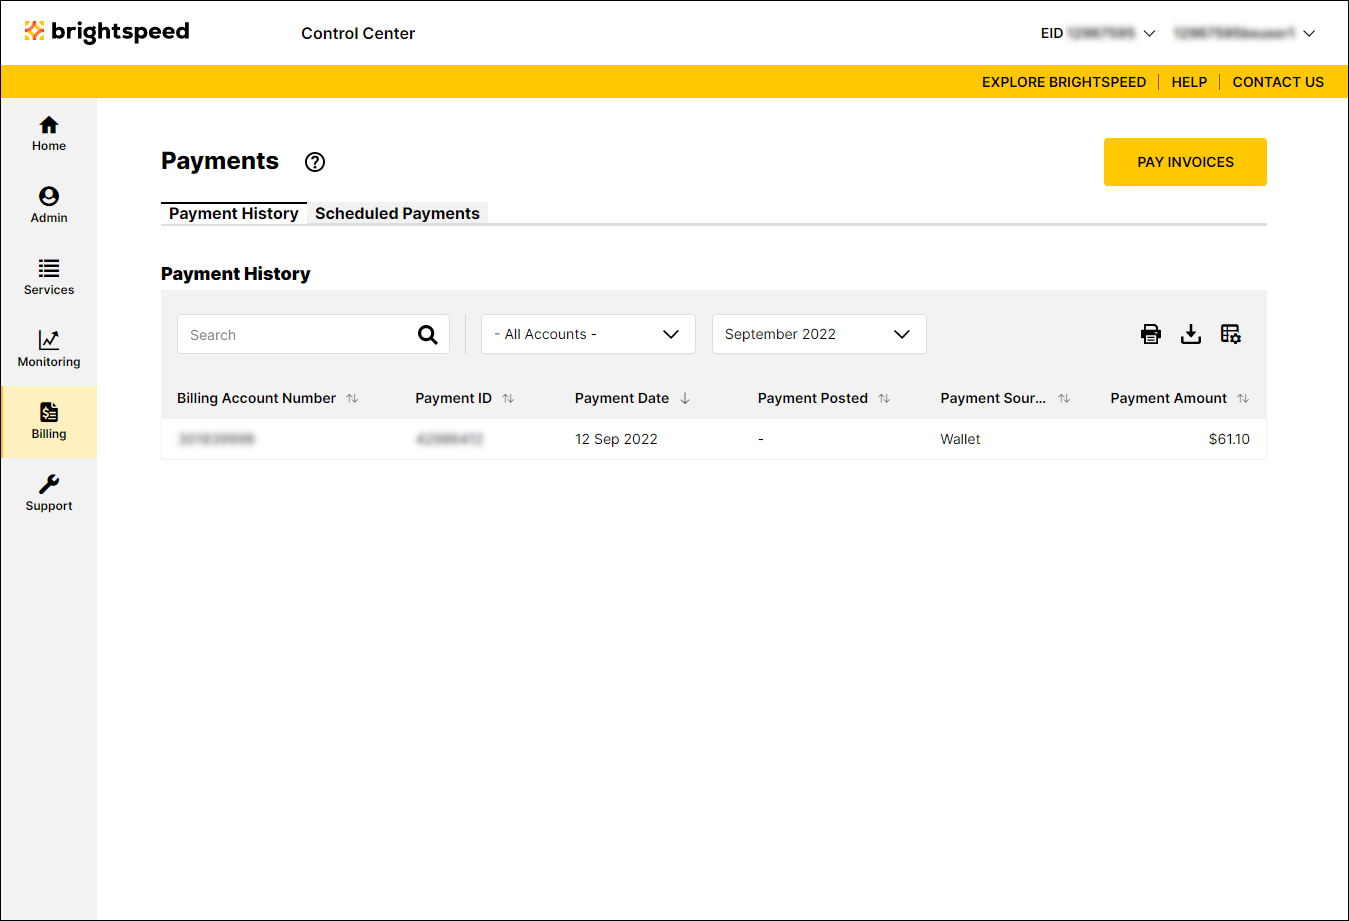Viewport: 1349px width, 921px height.
Task: Sort by Payment ID column
Action: click(x=508, y=398)
